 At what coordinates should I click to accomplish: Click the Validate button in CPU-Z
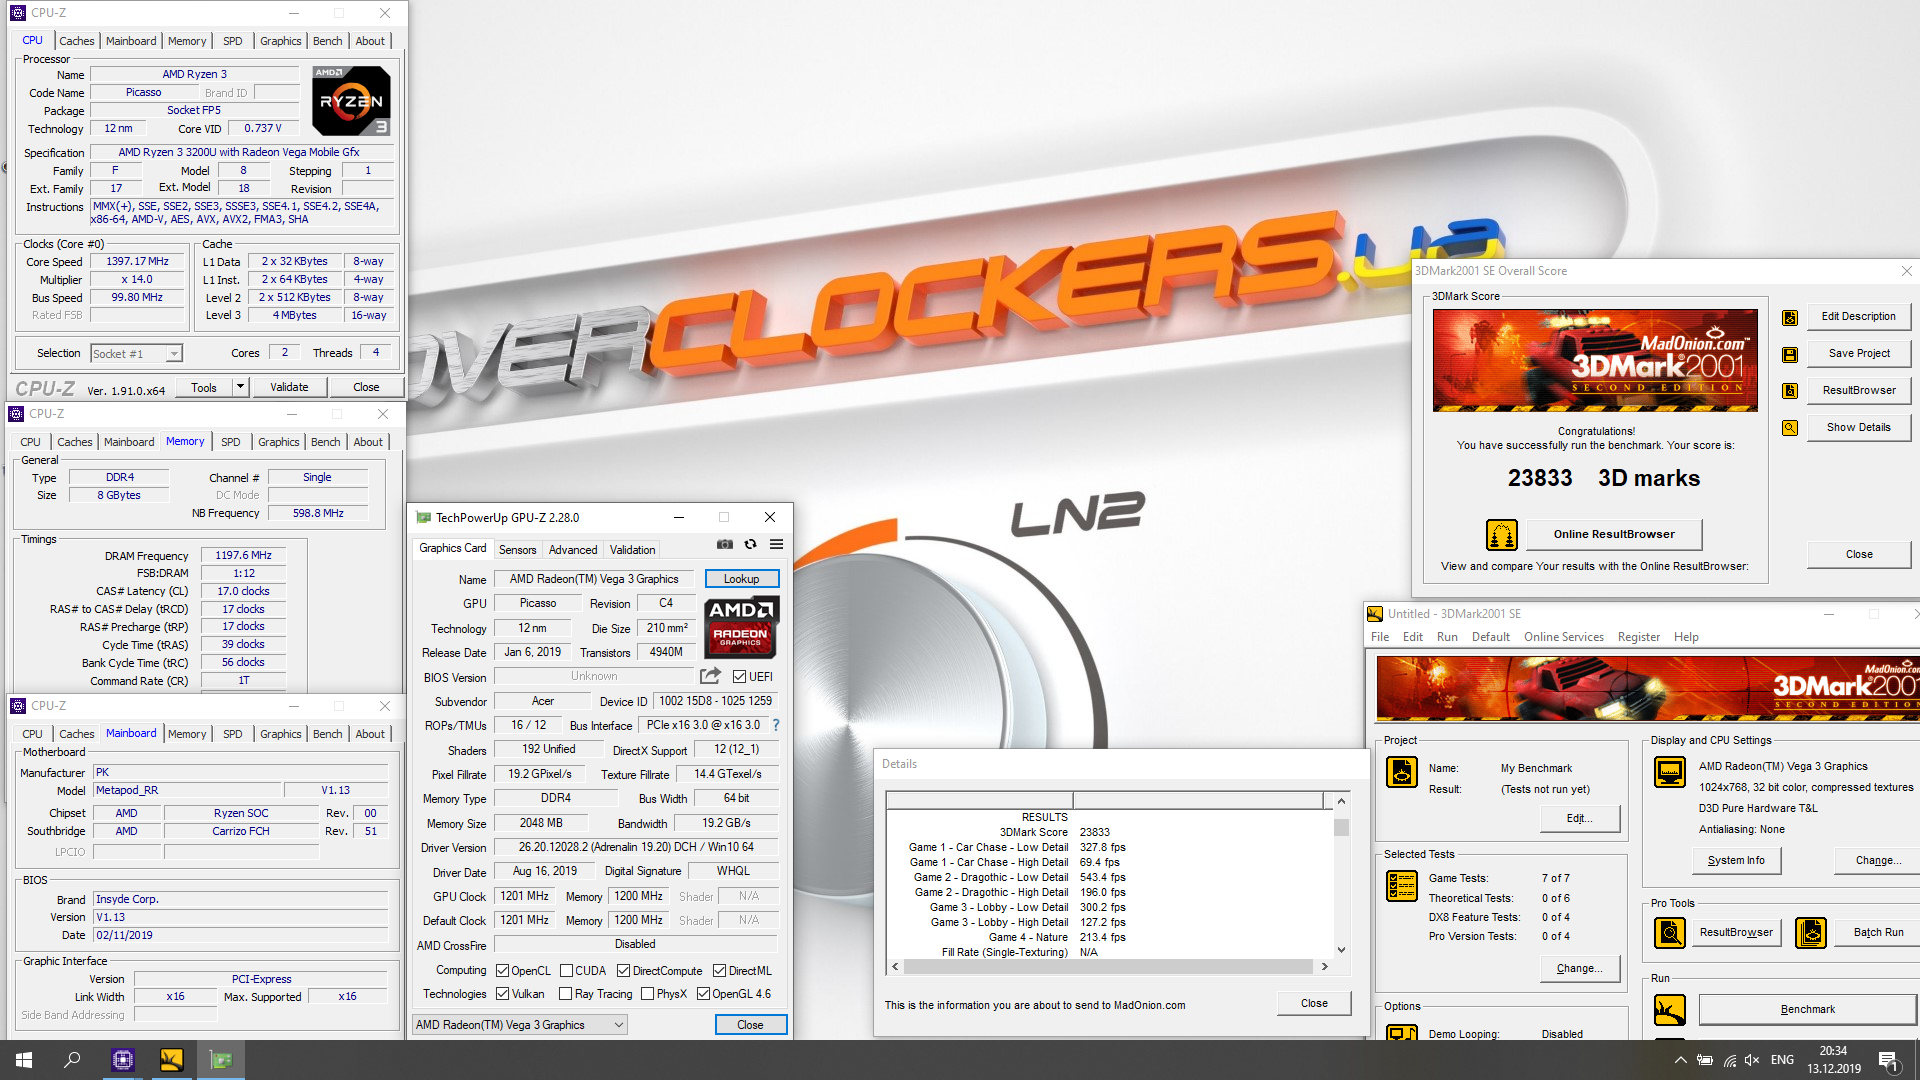pyautogui.click(x=289, y=387)
